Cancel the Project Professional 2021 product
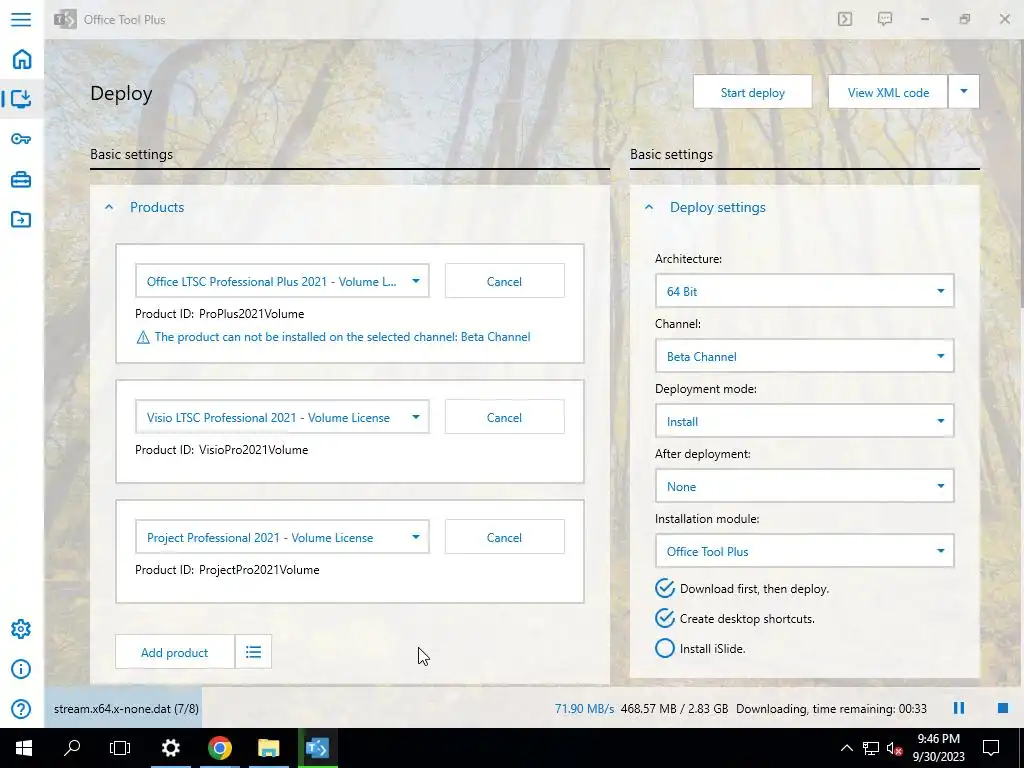The image size is (1024, 768). click(504, 537)
